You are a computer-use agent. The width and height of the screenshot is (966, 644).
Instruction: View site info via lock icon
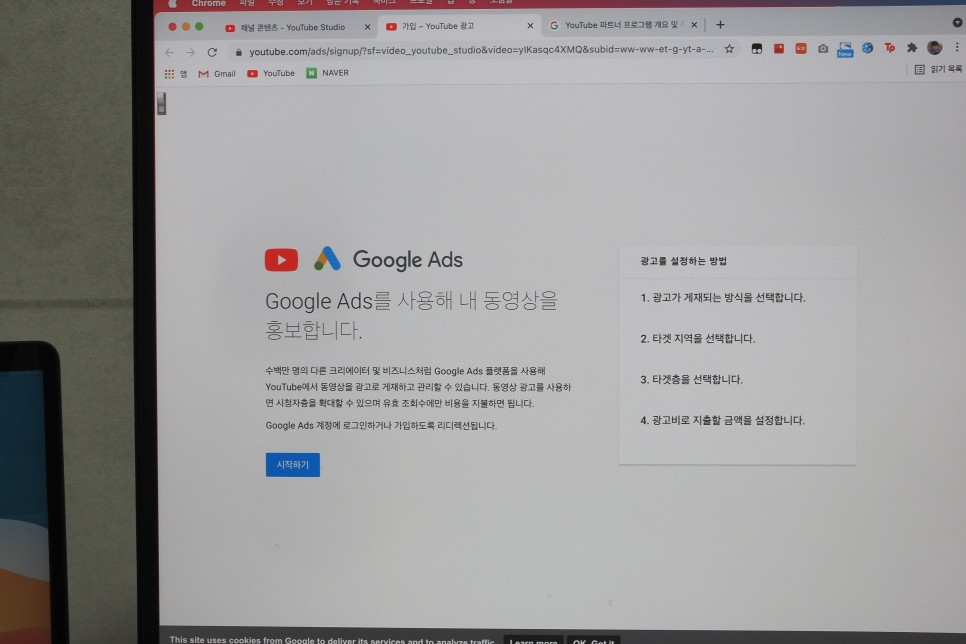[239, 52]
